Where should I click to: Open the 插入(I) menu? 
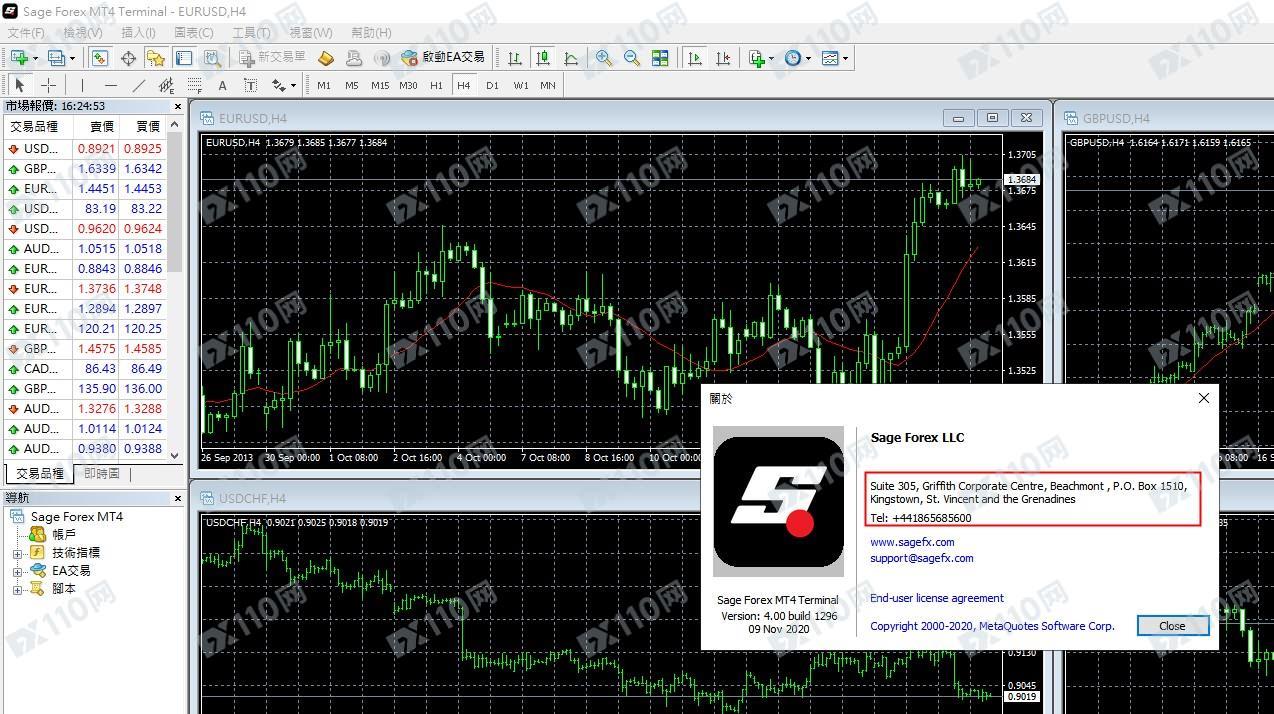click(x=138, y=32)
